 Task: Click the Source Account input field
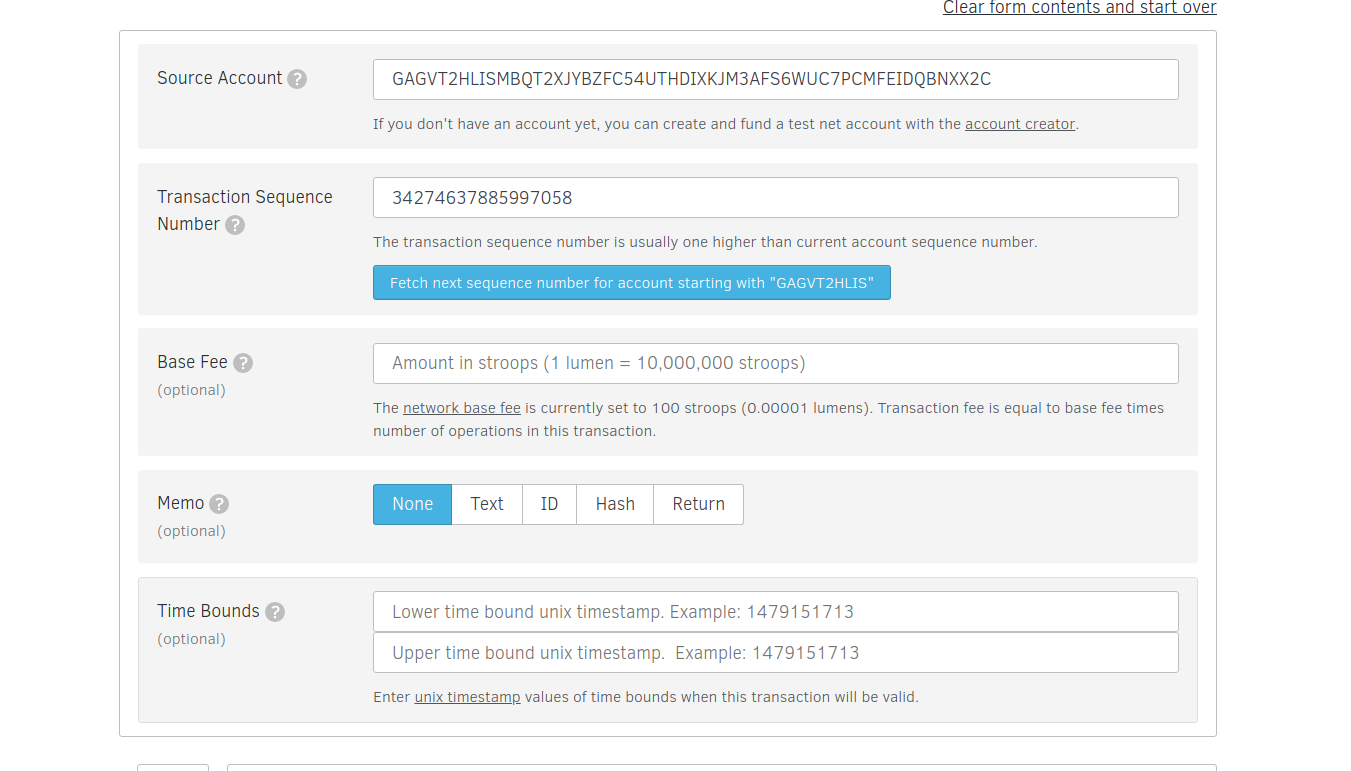coord(775,79)
